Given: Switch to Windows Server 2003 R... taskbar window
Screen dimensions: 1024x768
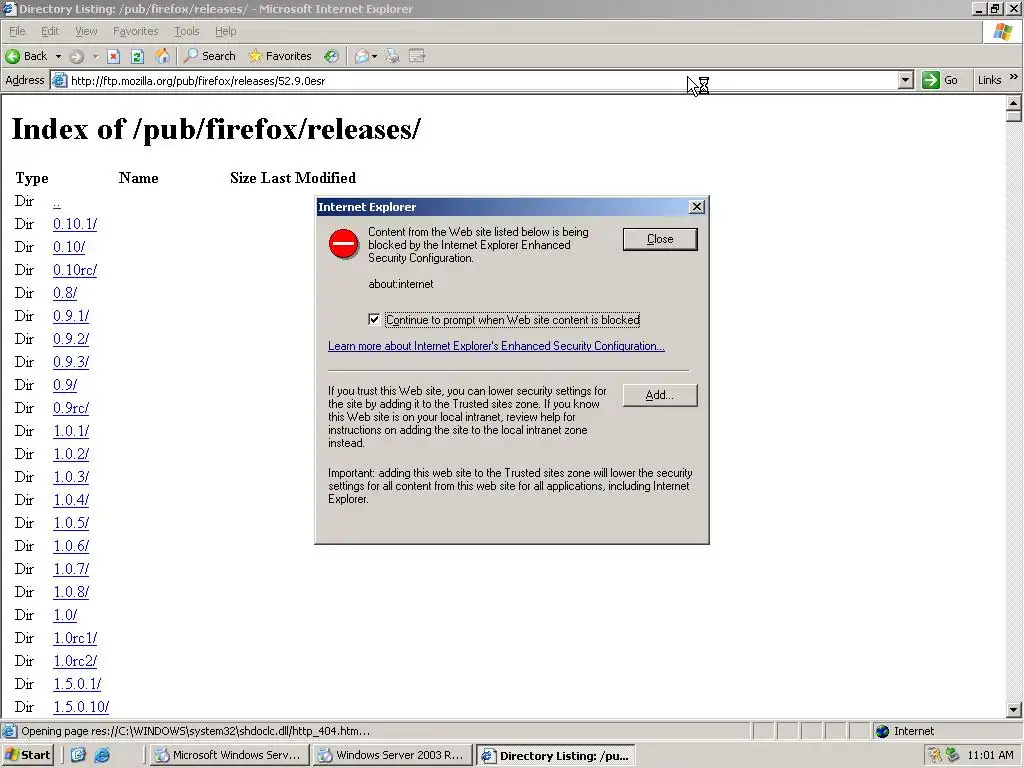Looking at the screenshot, I should tap(392, 755).
